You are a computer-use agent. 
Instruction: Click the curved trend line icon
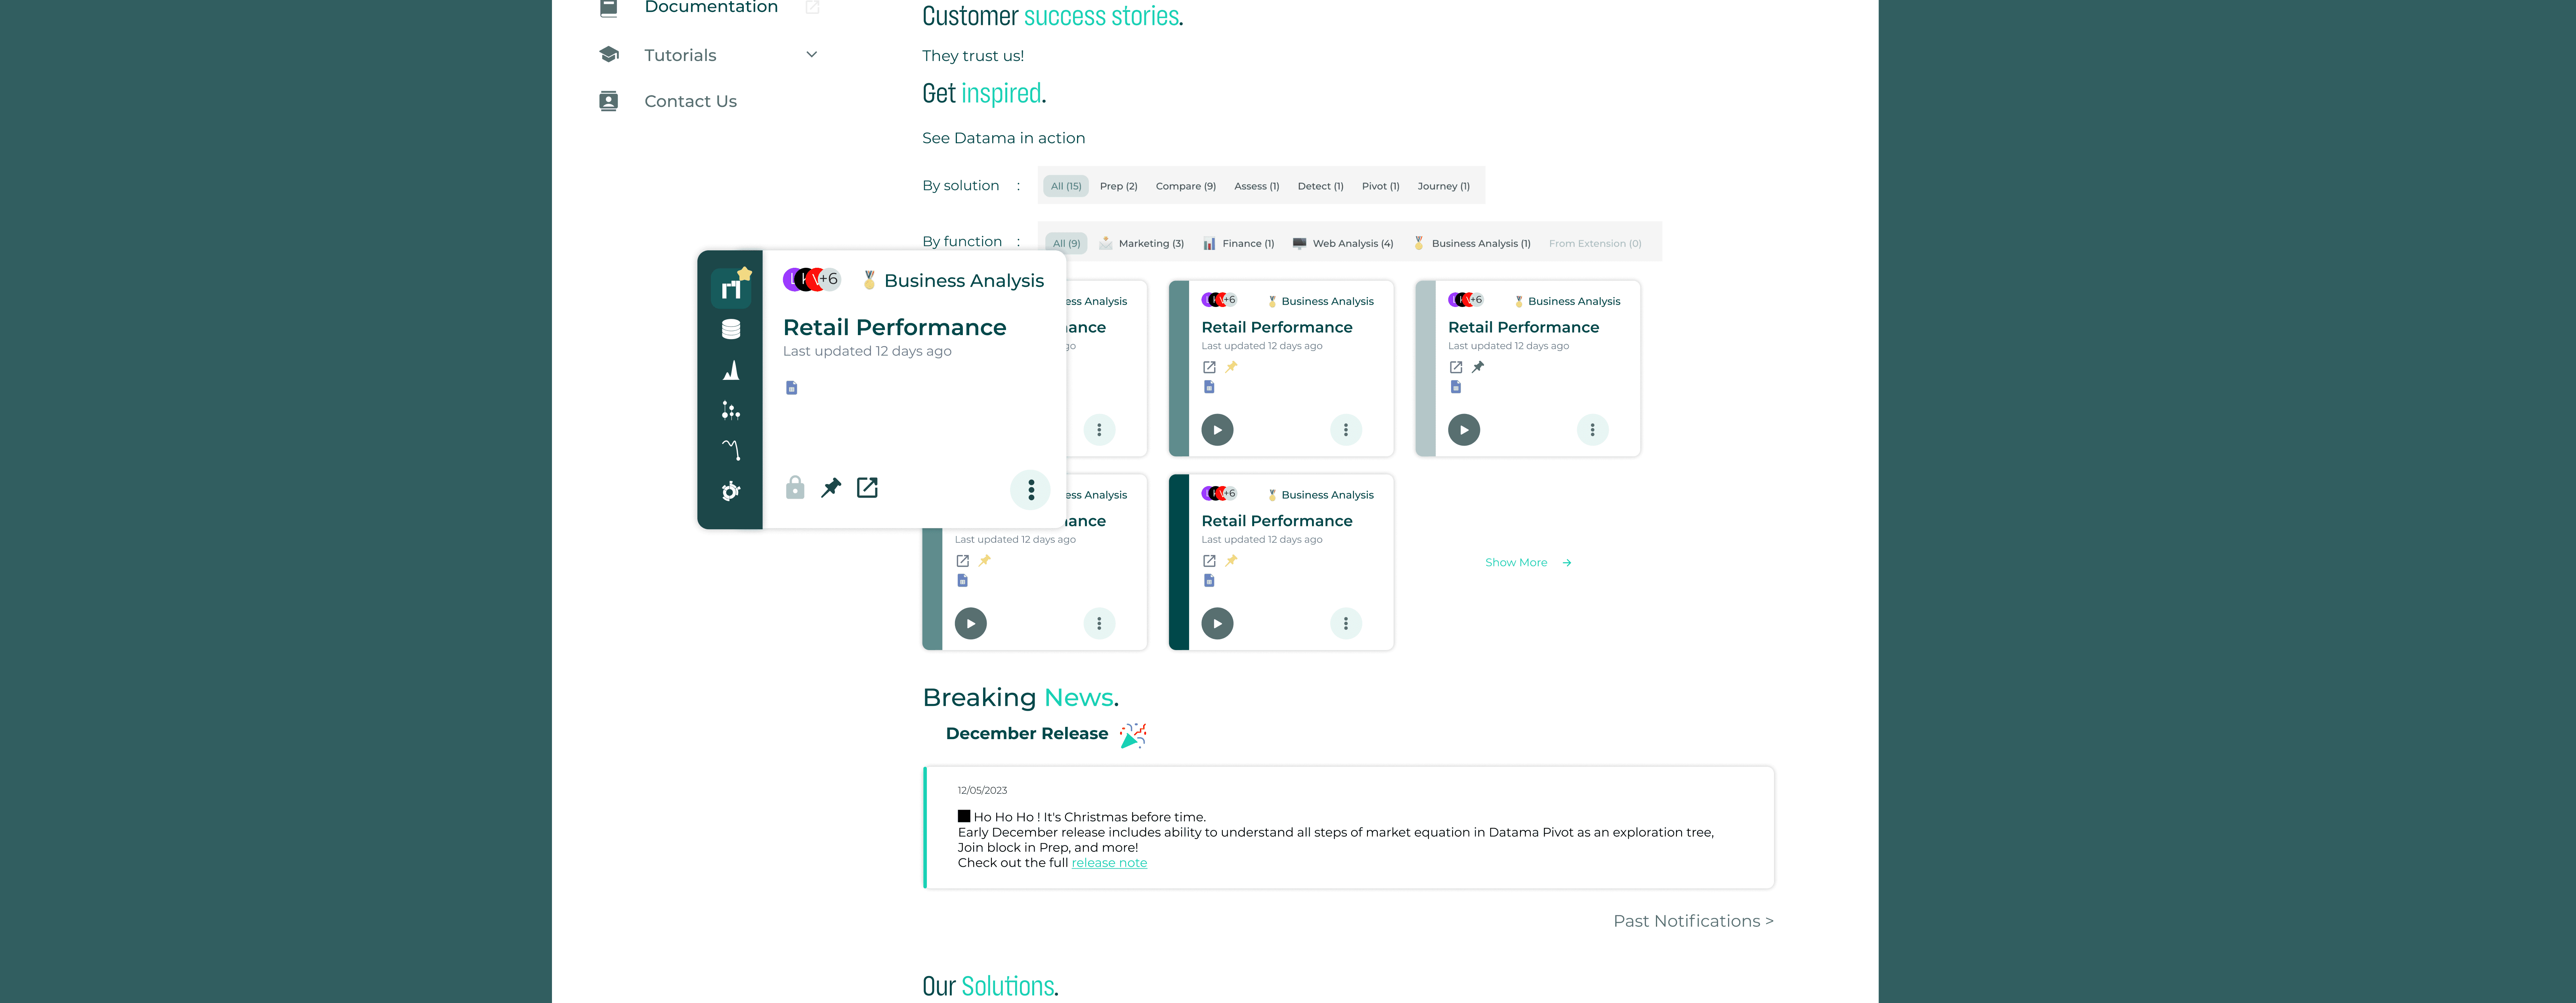tap(731, 450)
